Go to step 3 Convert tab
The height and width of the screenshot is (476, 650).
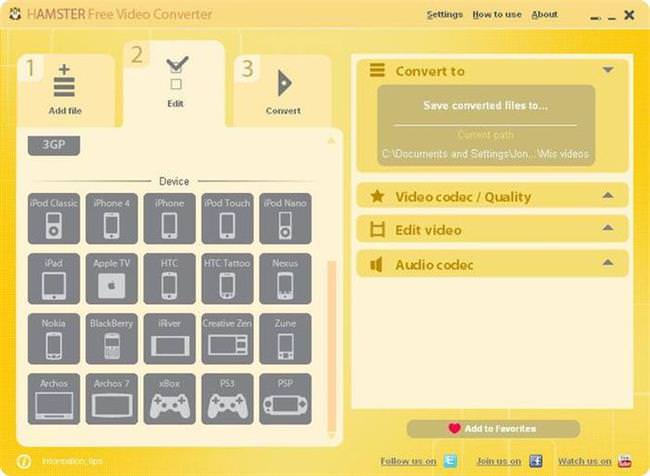pos(283,90)
